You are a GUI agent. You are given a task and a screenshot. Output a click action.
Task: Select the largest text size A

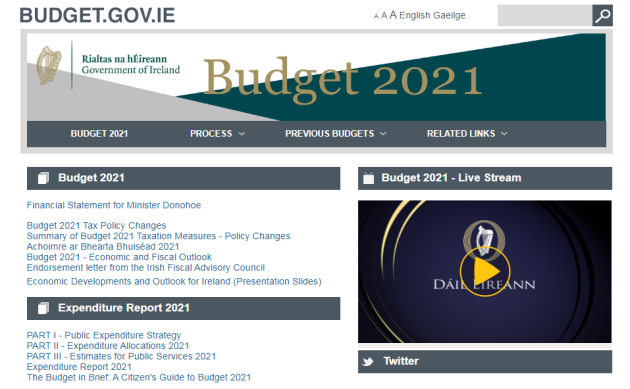point(393,15)
